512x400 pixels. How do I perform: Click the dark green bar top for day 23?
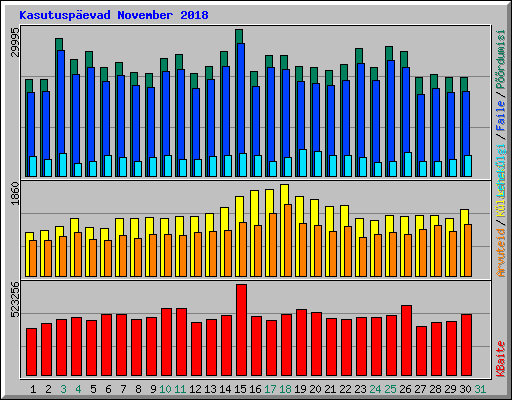tap(359, 56)
